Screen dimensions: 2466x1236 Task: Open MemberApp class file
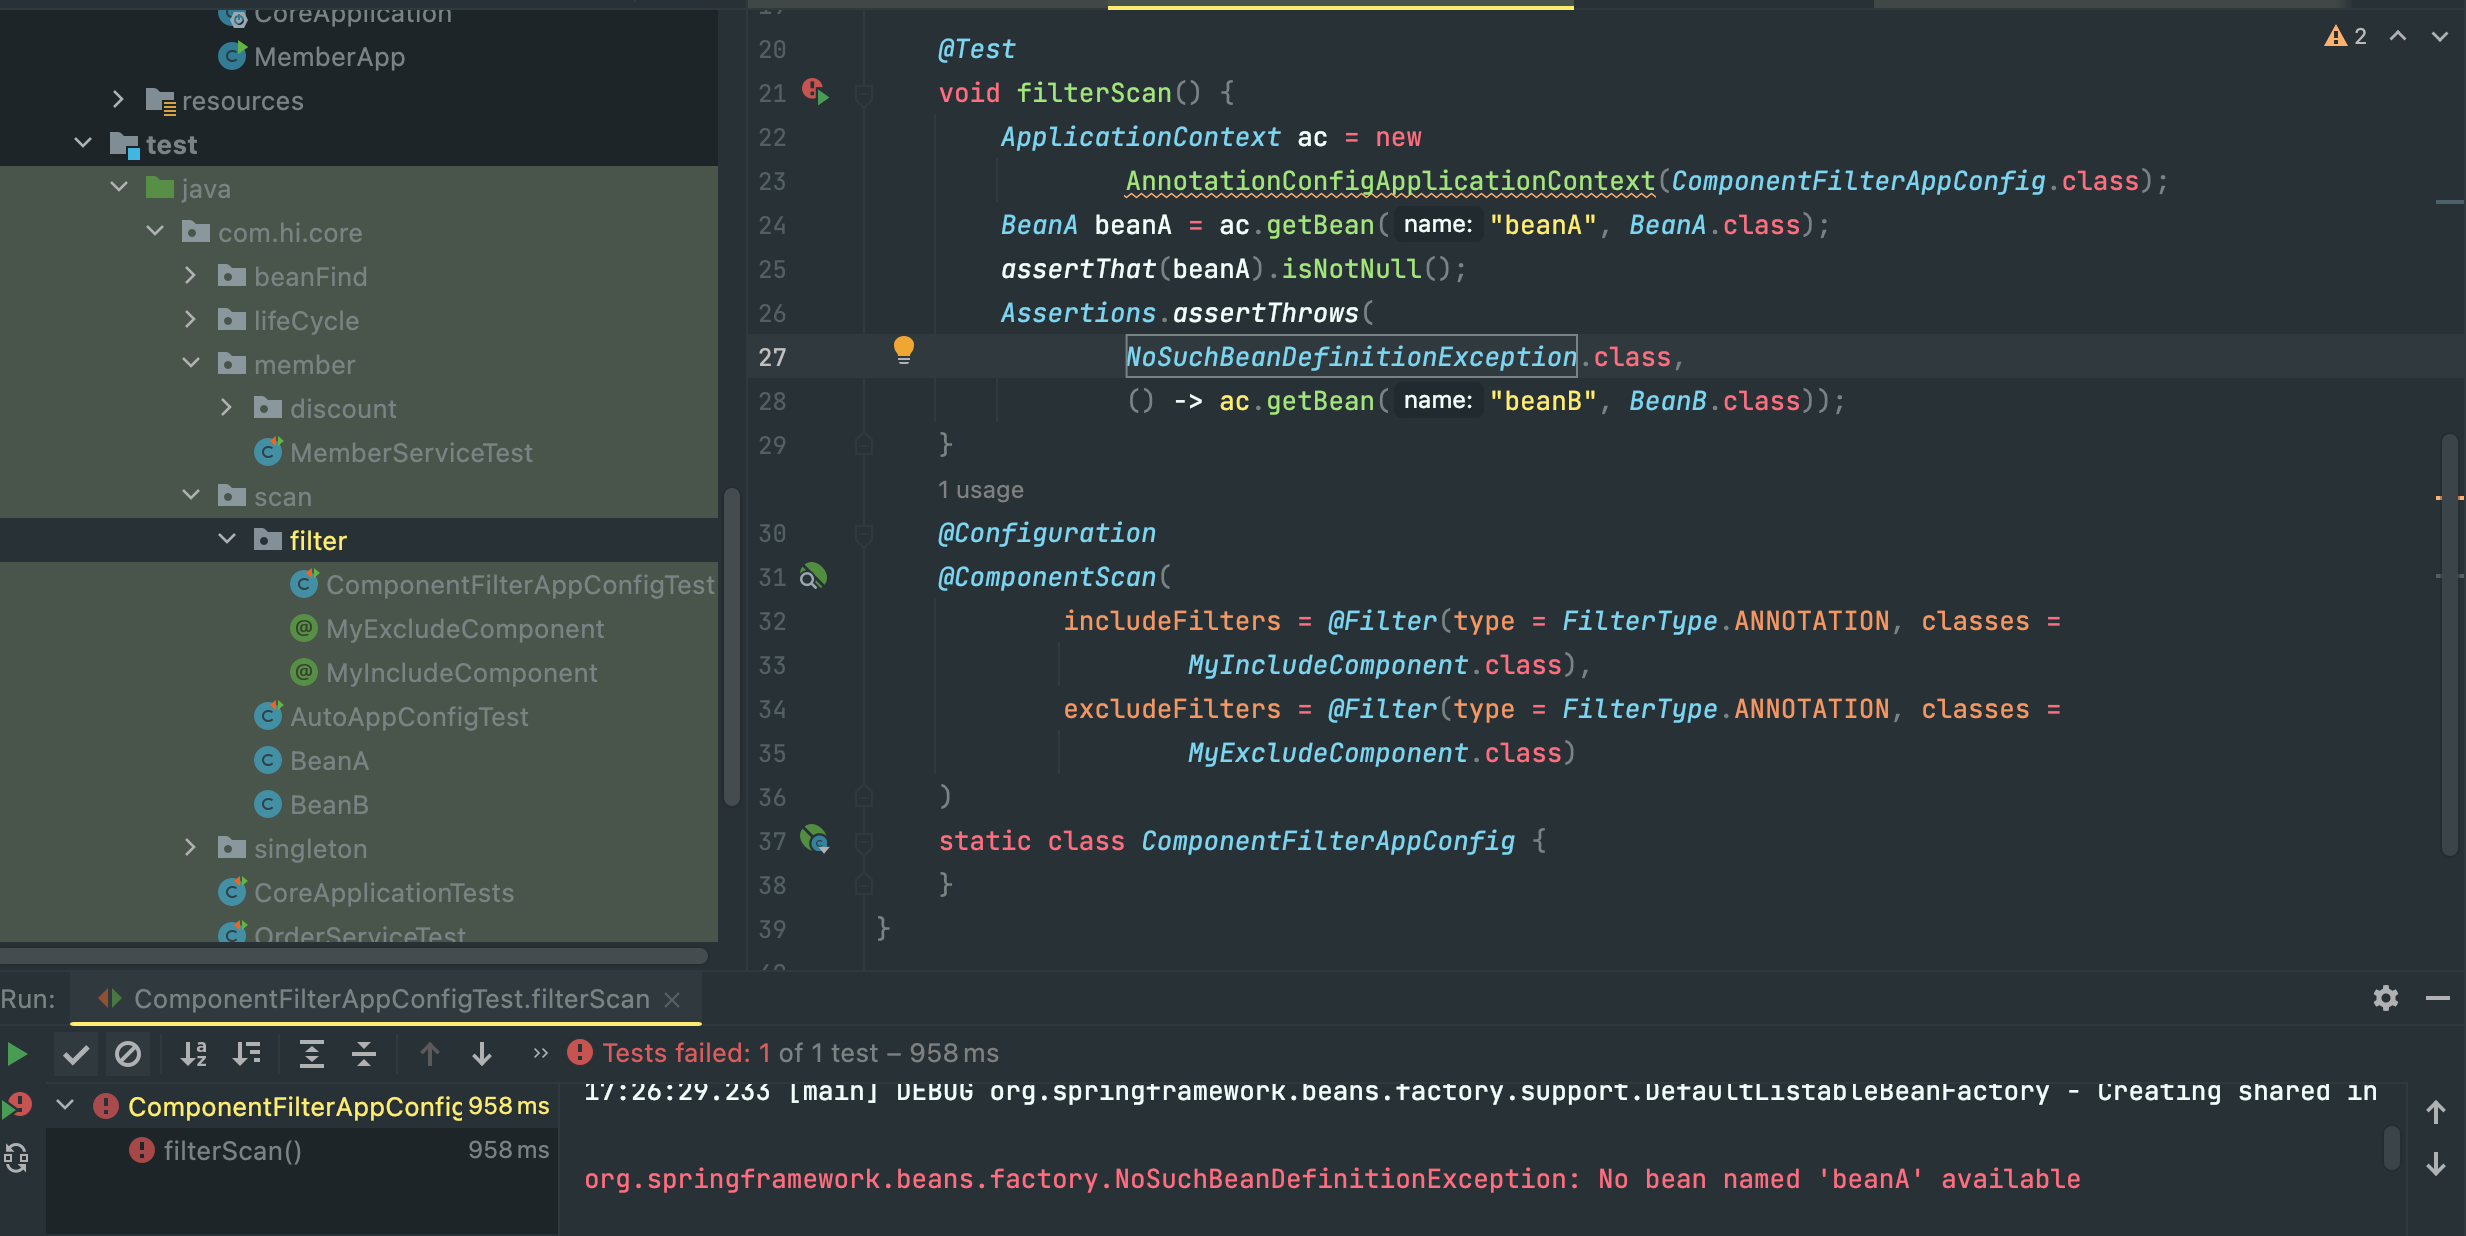pos(329,57)
